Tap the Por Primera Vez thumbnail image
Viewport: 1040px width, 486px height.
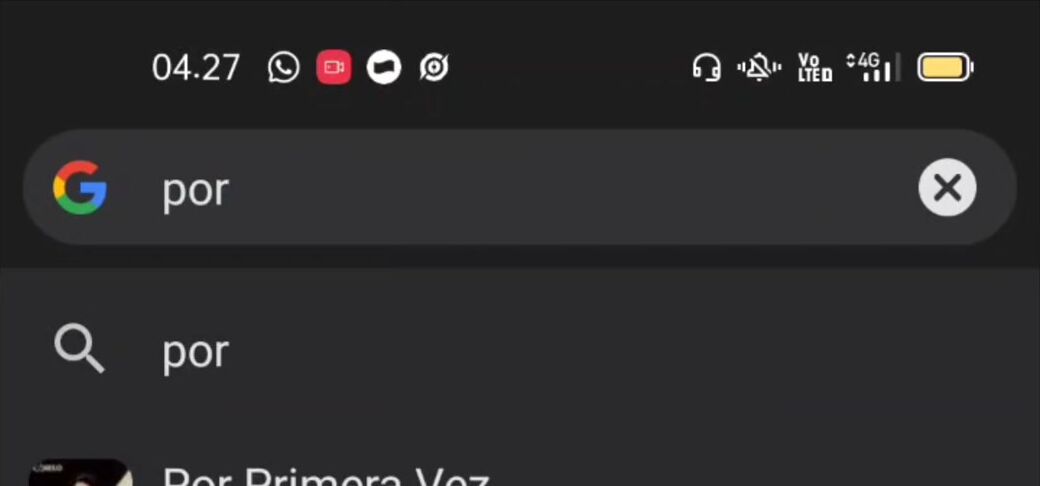(x=80, y=472)
